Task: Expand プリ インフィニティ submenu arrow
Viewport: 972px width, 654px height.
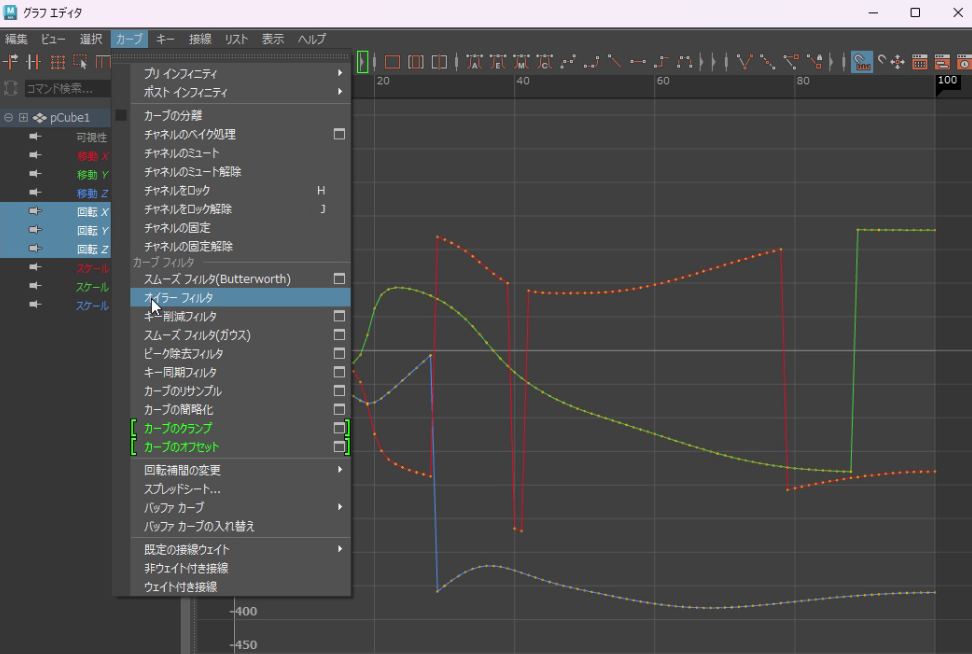Action: pyautogui.click(x=340, y=73)
